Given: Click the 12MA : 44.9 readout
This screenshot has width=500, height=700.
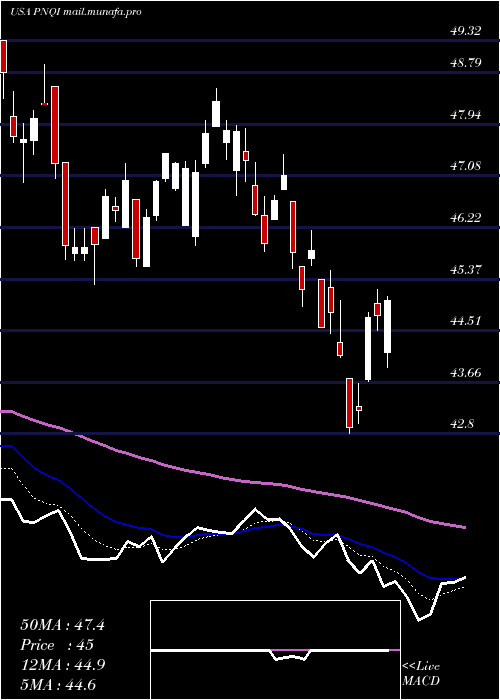Looking at the screenshot, I should 62,666.
